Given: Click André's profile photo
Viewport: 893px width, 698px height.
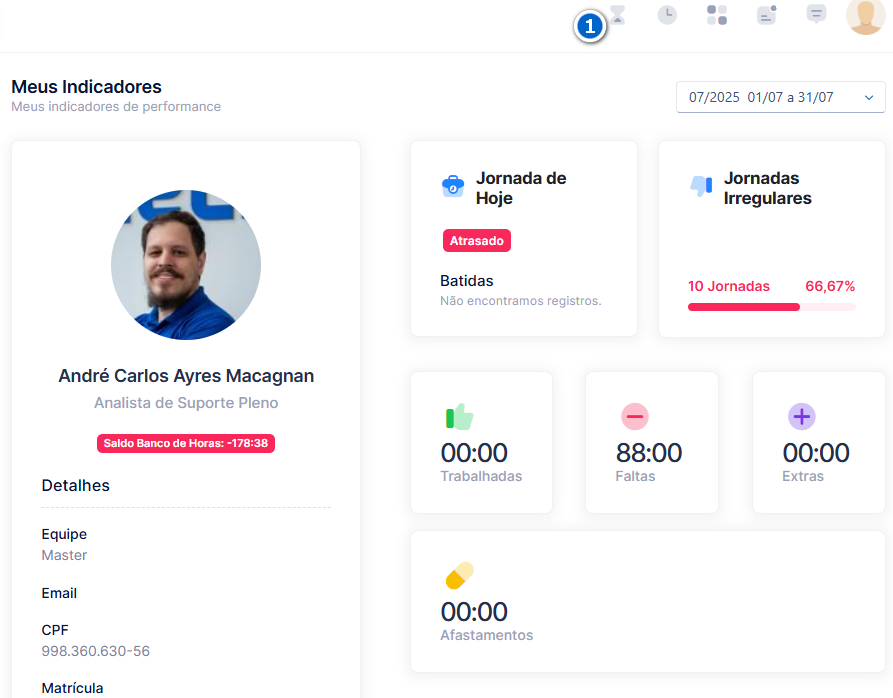Looking at the screenshot, I should point(186,265).
